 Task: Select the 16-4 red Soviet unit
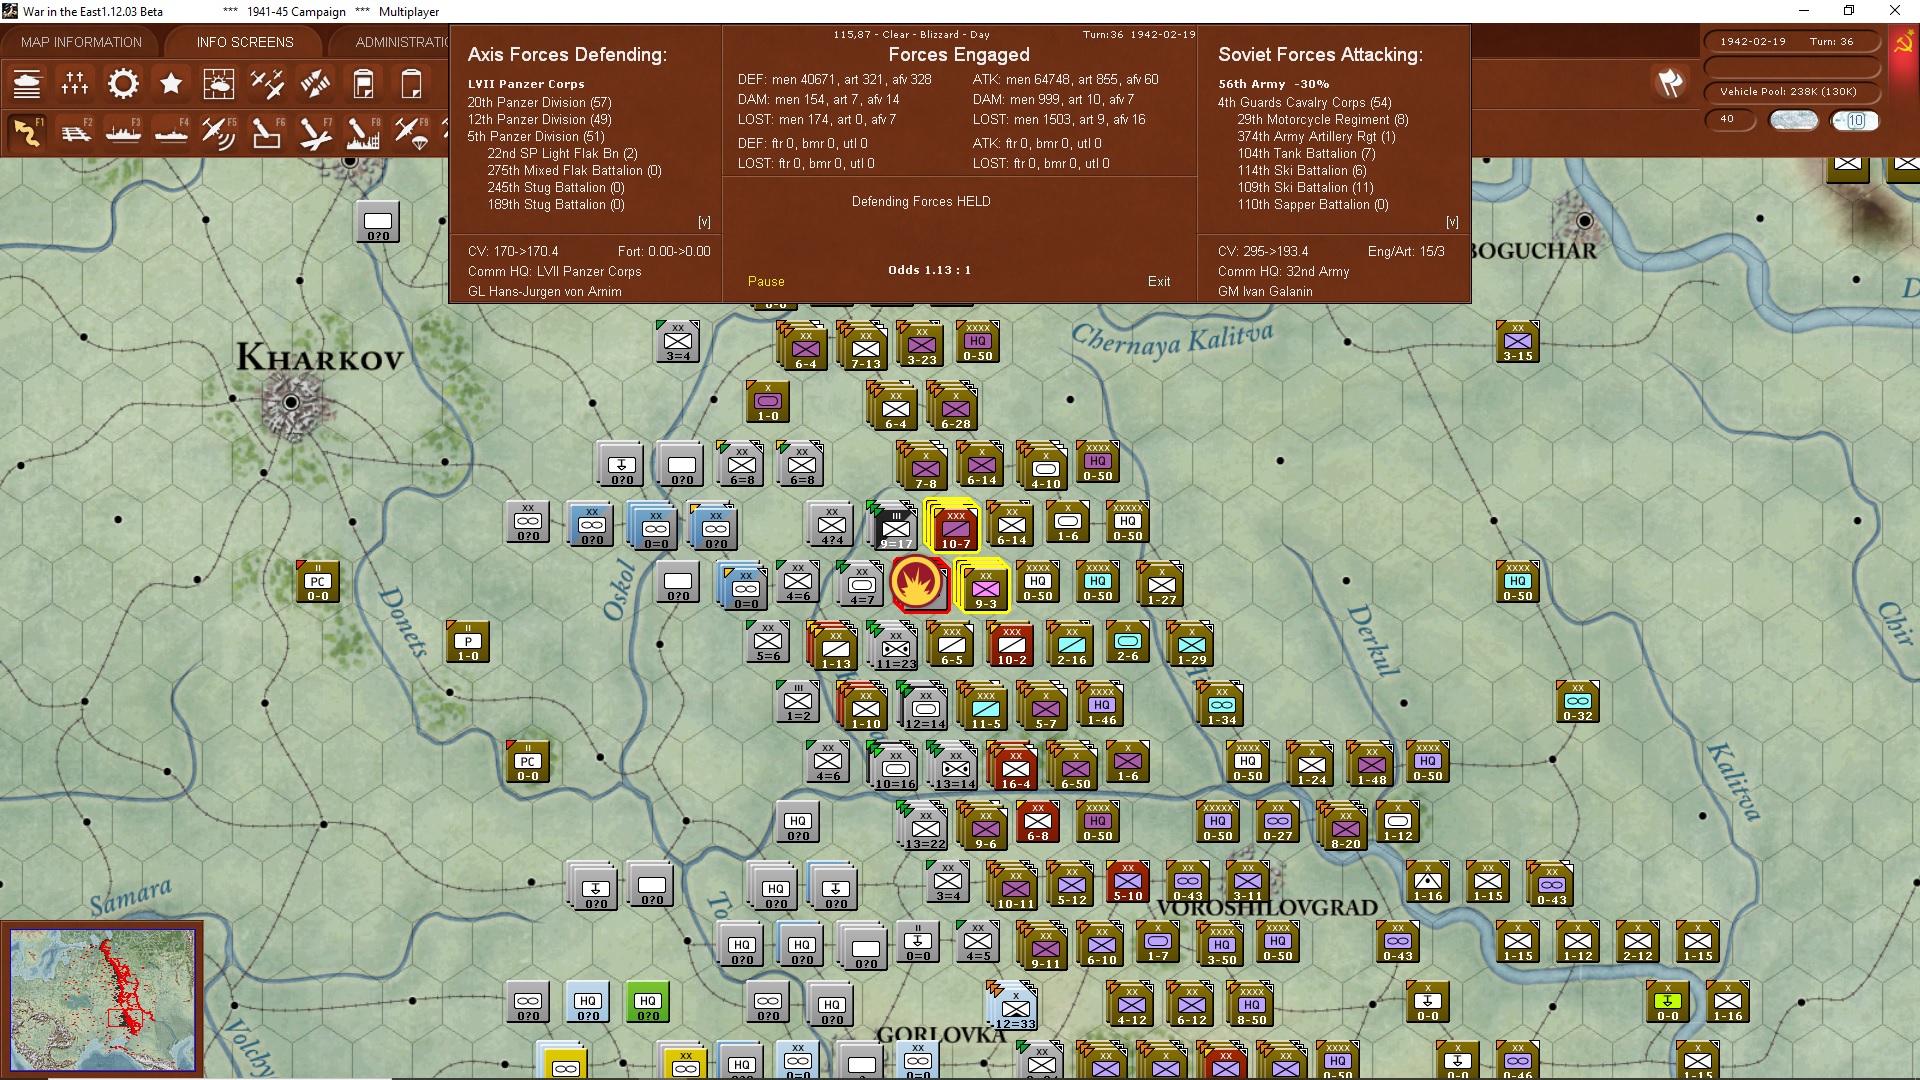(1015, 767)
